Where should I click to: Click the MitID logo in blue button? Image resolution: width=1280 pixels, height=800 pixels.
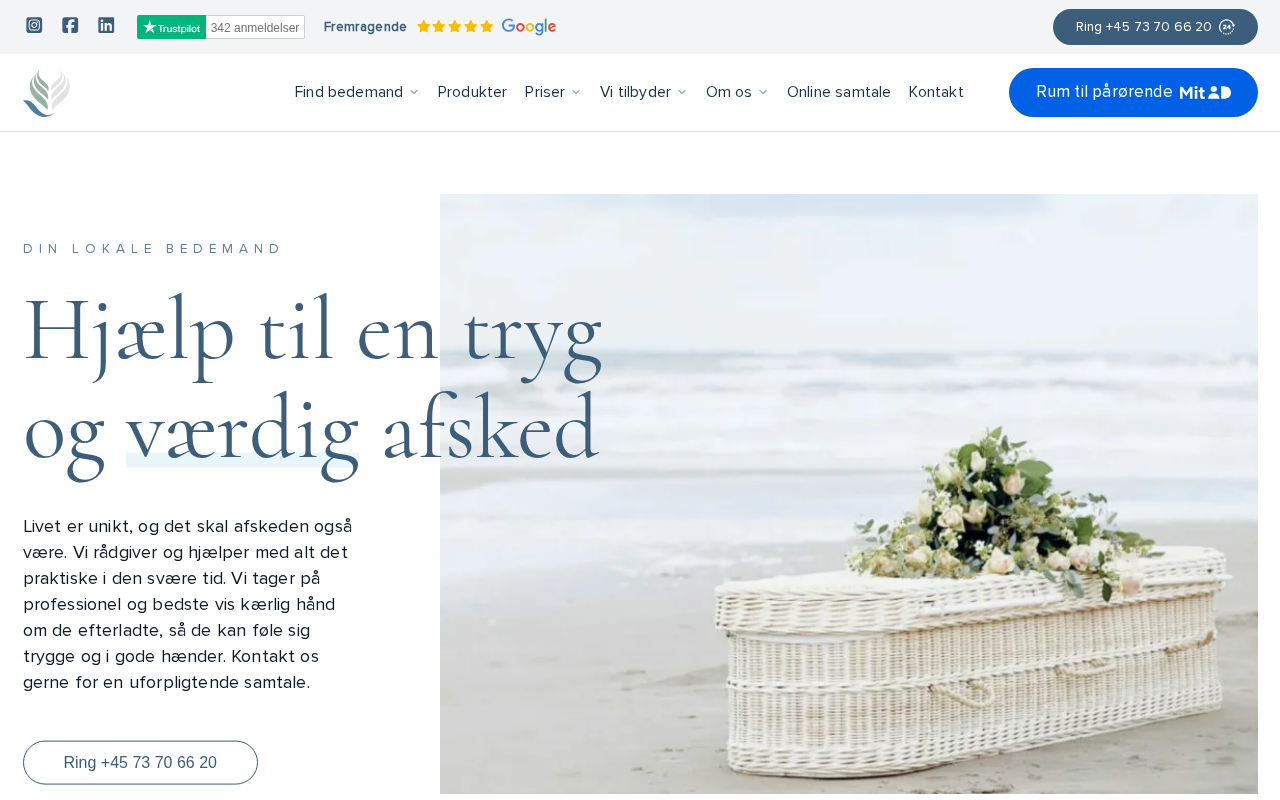(1205, 92)
